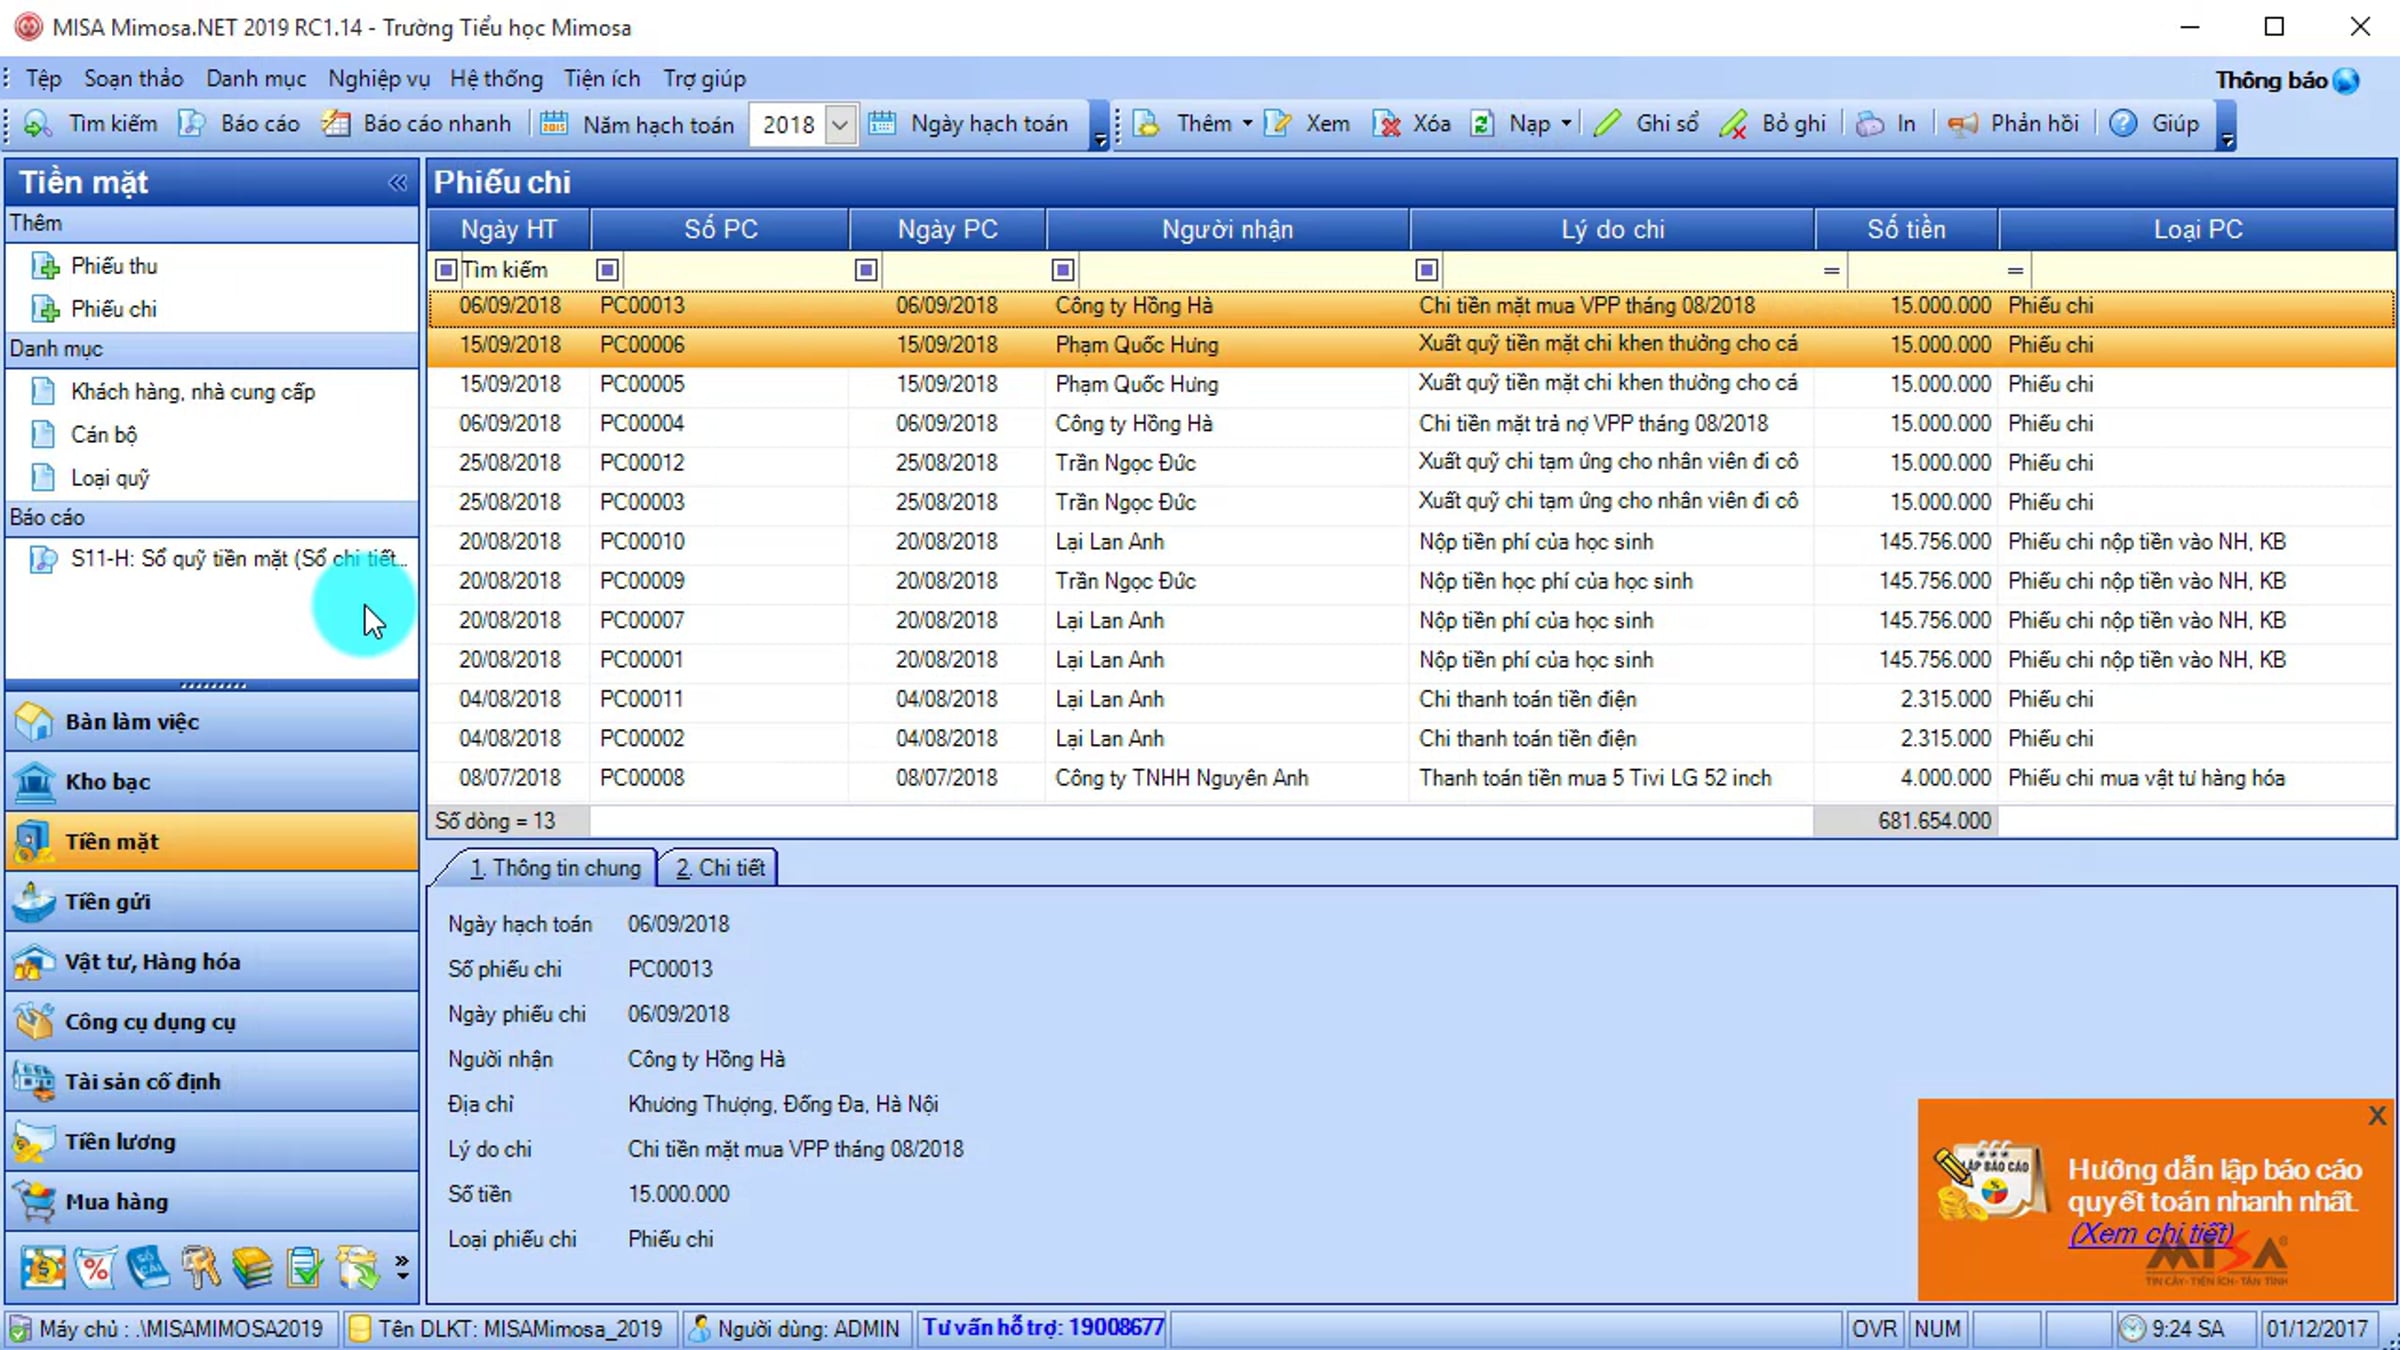Screen dimensions: 2400x1350
Task: Click the Ghi sổ pencil icon
Action: click(1607, 124)
